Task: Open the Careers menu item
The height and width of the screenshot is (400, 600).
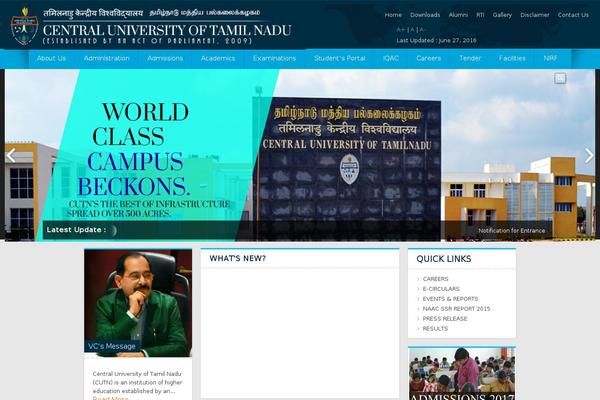Action: click(429, 58)
